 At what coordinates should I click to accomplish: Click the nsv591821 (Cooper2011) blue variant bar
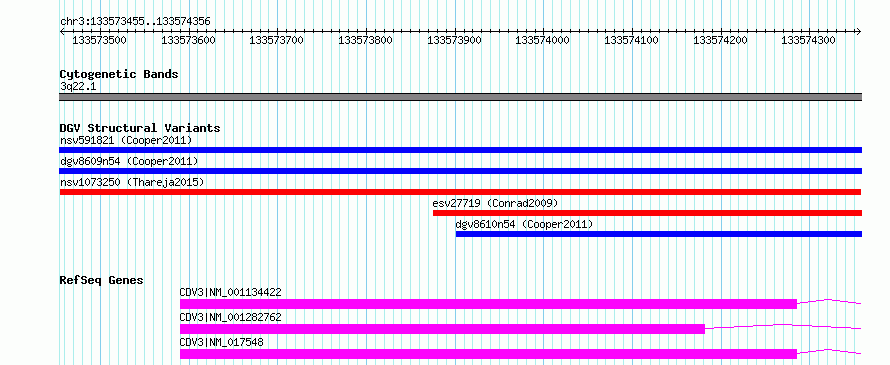coord(460,150)
